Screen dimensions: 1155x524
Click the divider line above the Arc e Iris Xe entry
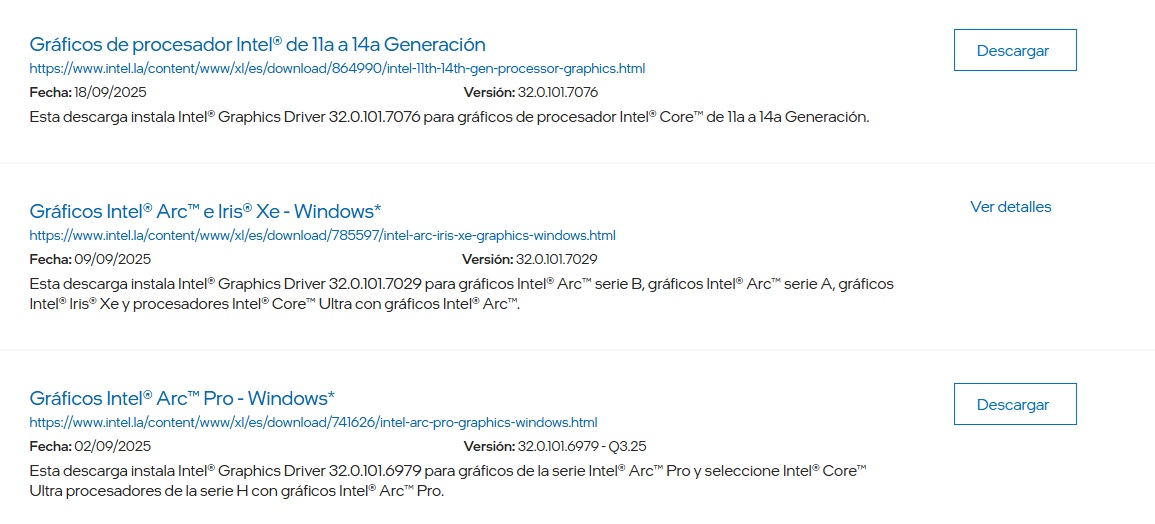[x=577, y=163]
